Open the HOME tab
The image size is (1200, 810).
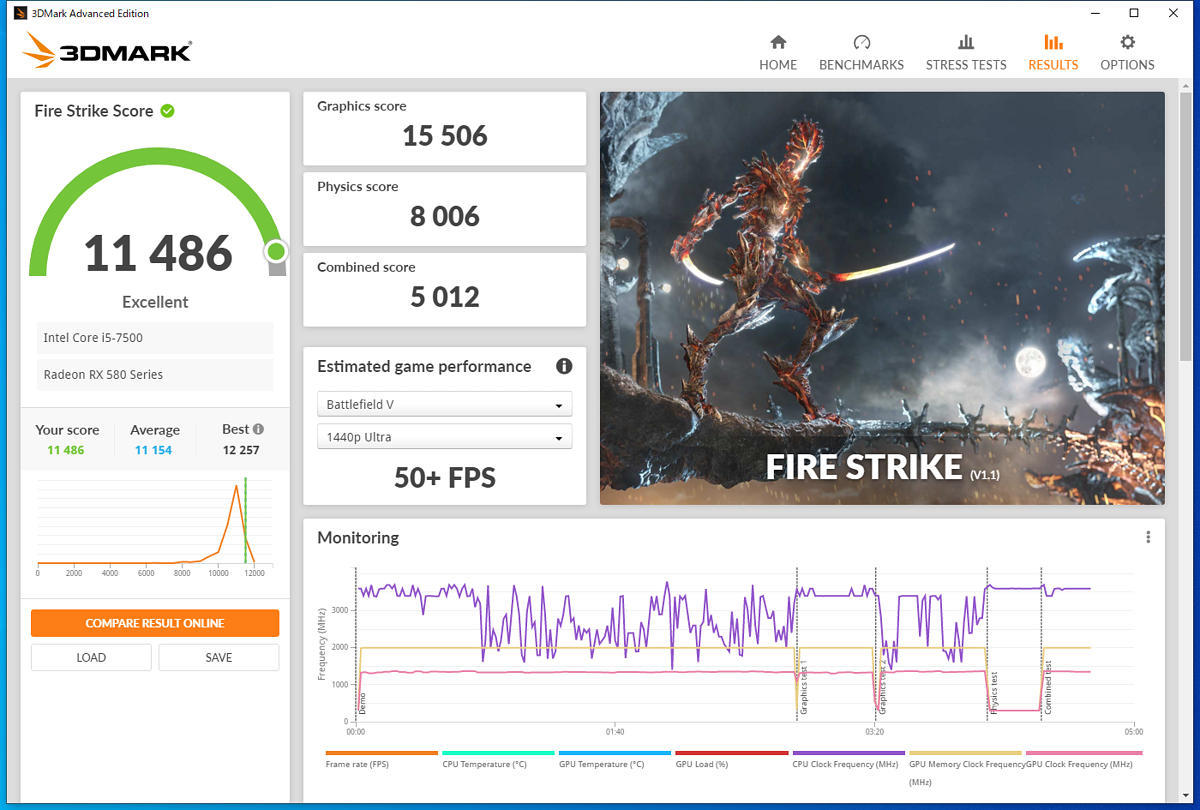[778, 53]
